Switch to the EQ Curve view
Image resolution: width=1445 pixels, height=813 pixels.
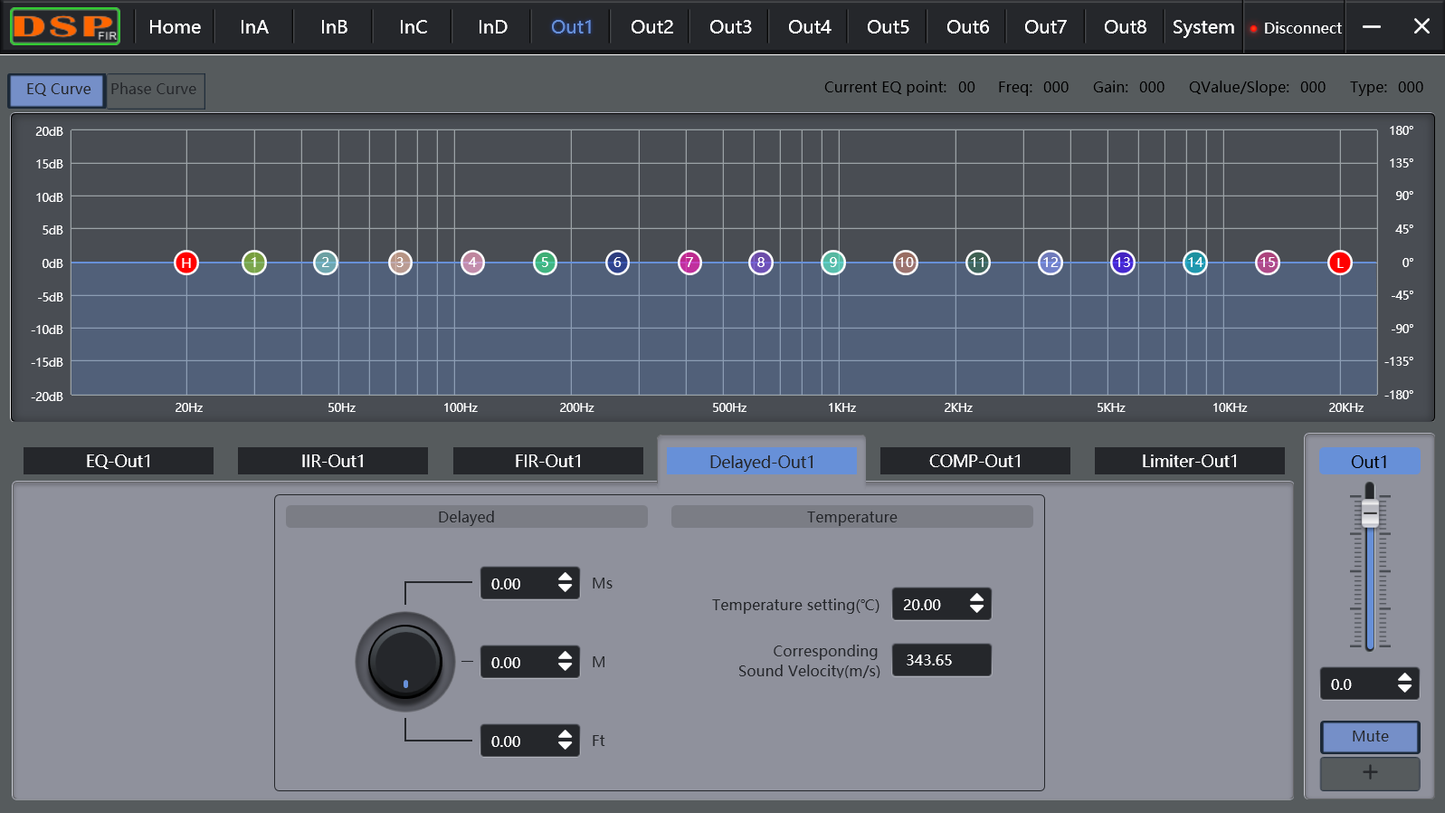(57, 89)
